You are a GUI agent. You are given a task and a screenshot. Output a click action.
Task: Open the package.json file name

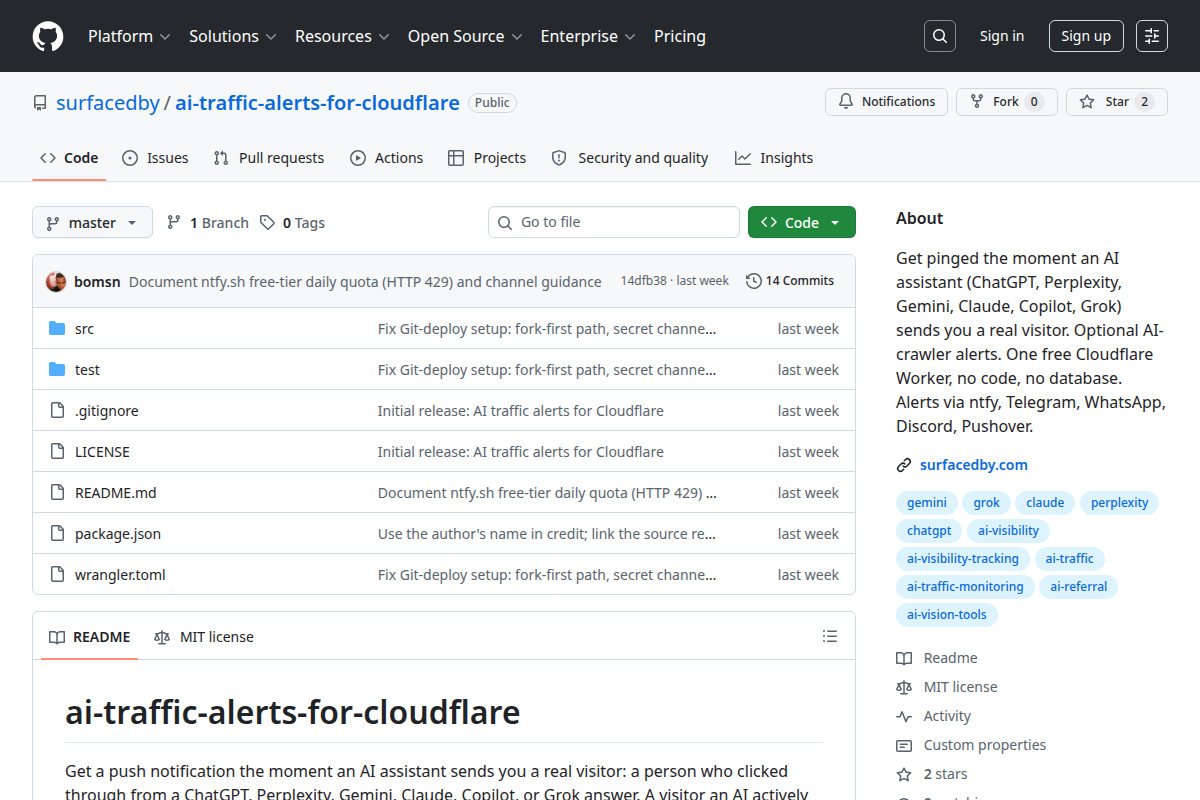click(x=118, y=534)
